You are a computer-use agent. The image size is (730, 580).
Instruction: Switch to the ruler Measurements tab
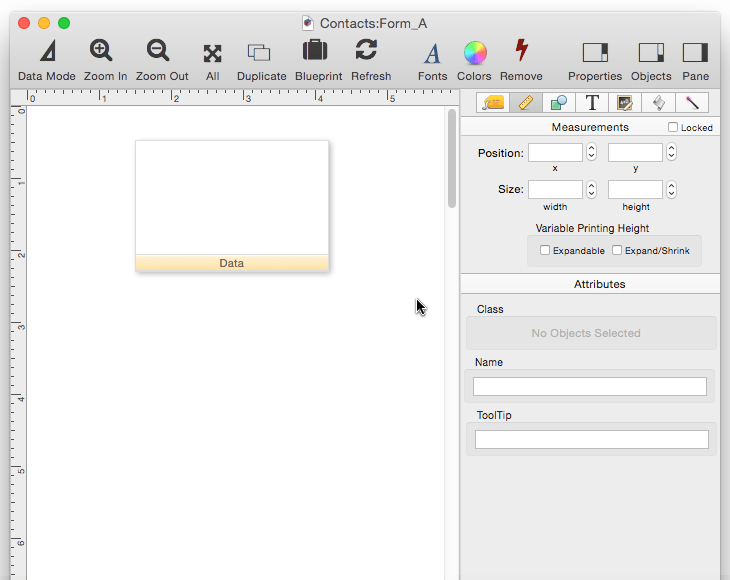[526, 102]
